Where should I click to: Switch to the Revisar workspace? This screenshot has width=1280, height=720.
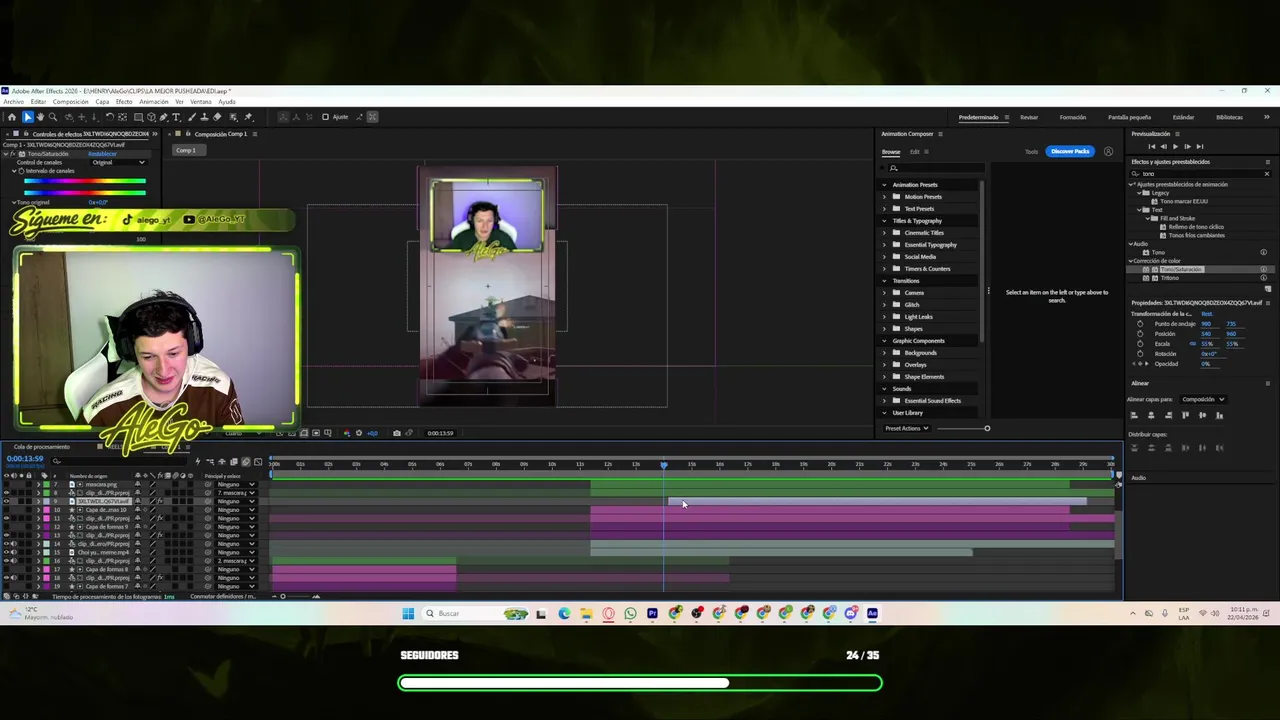click(x=1029, y=117)
